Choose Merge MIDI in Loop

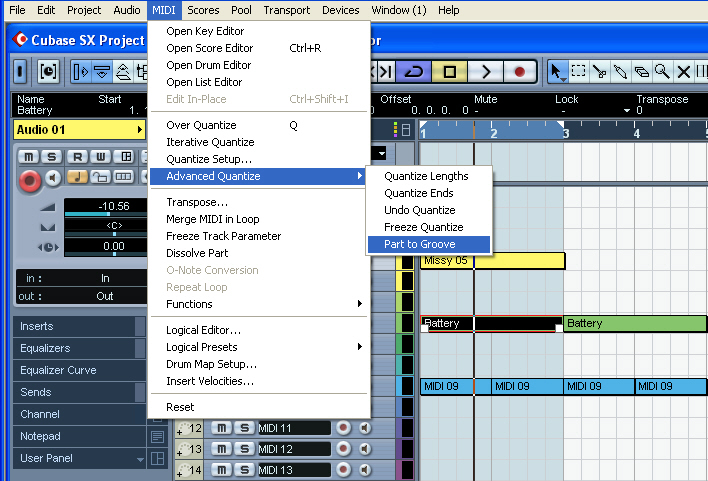click(x=259, y=219)
